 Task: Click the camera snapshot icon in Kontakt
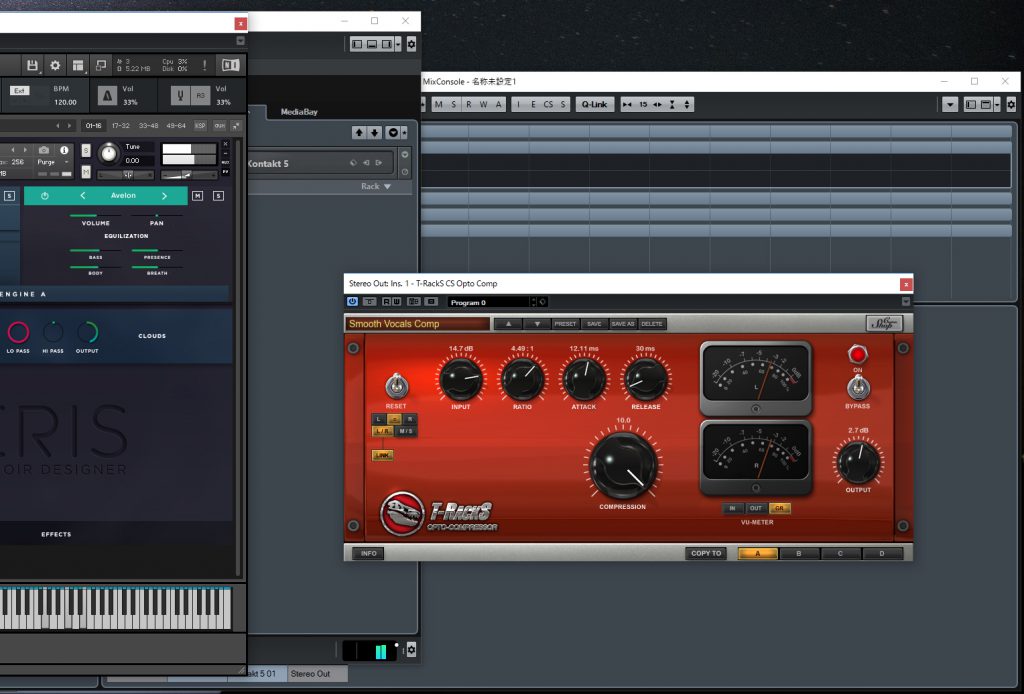pyautogui.click(x=44, y=150)
